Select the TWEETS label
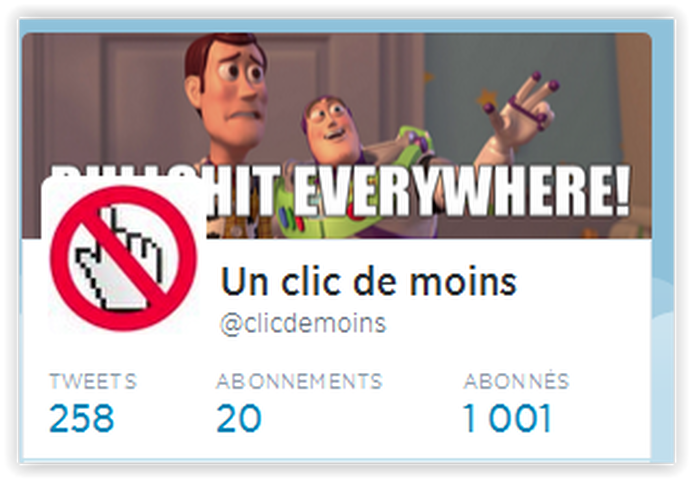The image size is (691, 480). click(93, 381)
